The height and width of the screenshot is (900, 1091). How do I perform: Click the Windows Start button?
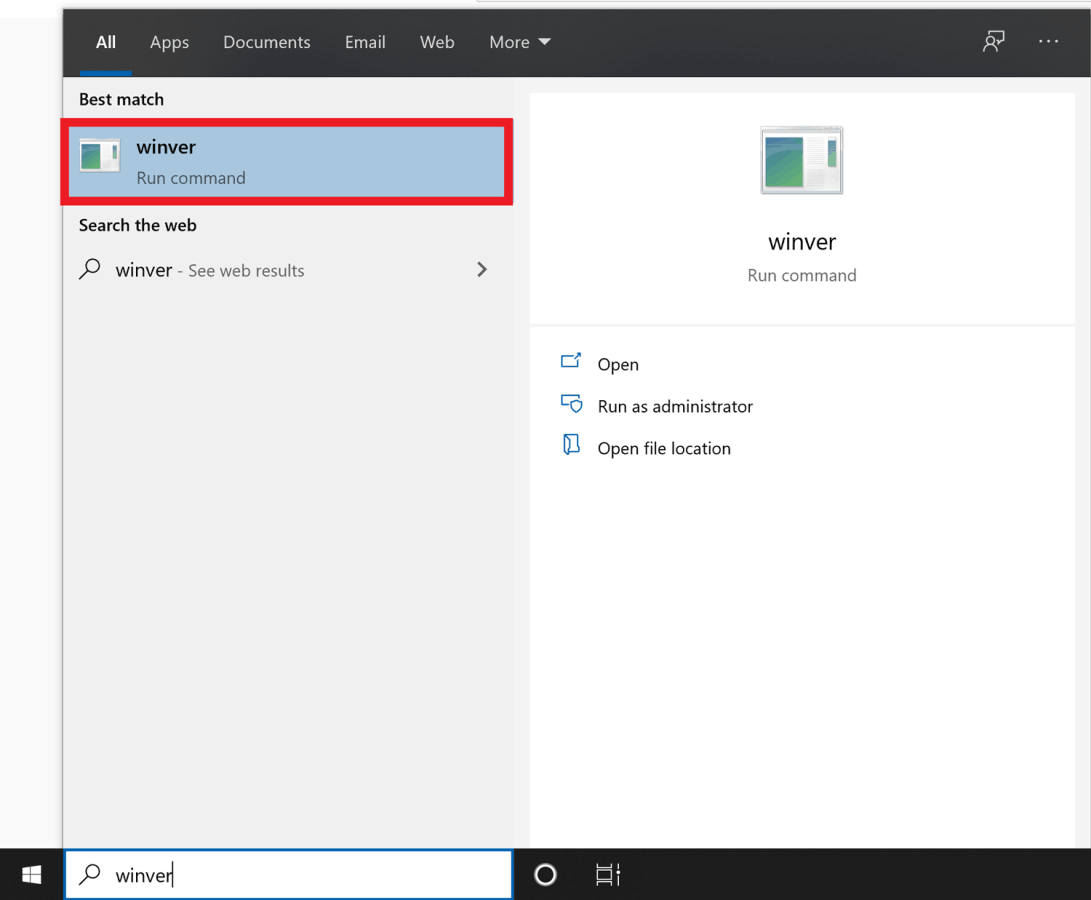click(31, 875)
